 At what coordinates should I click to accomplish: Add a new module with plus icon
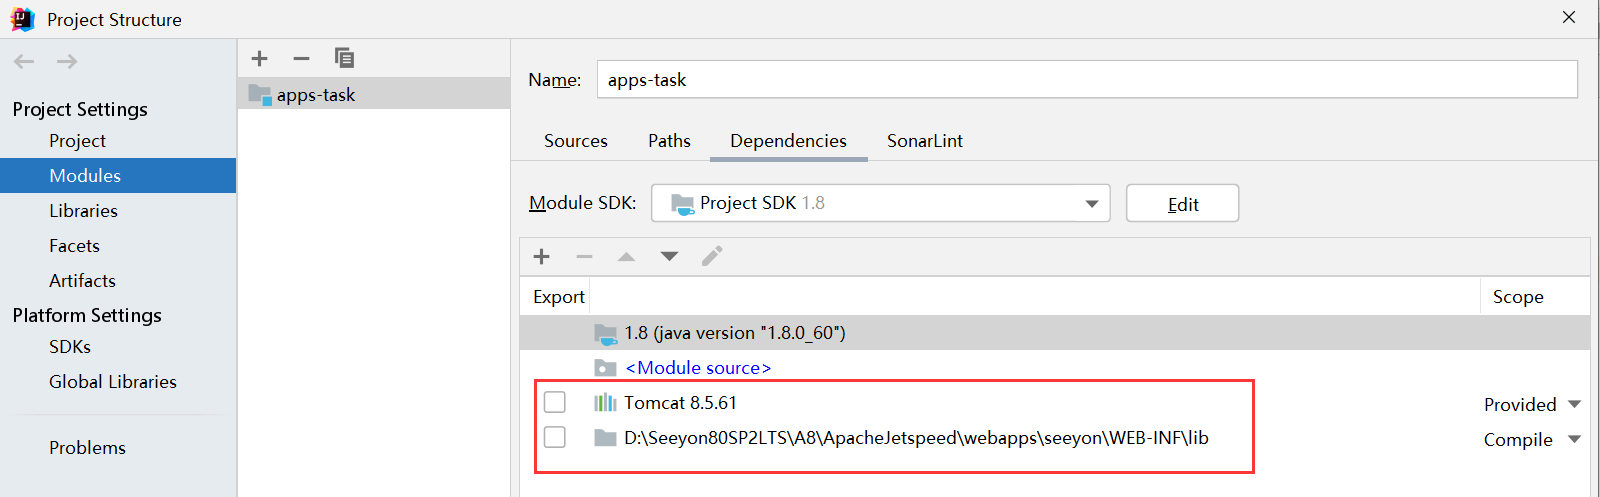click(x=260, y=58)
